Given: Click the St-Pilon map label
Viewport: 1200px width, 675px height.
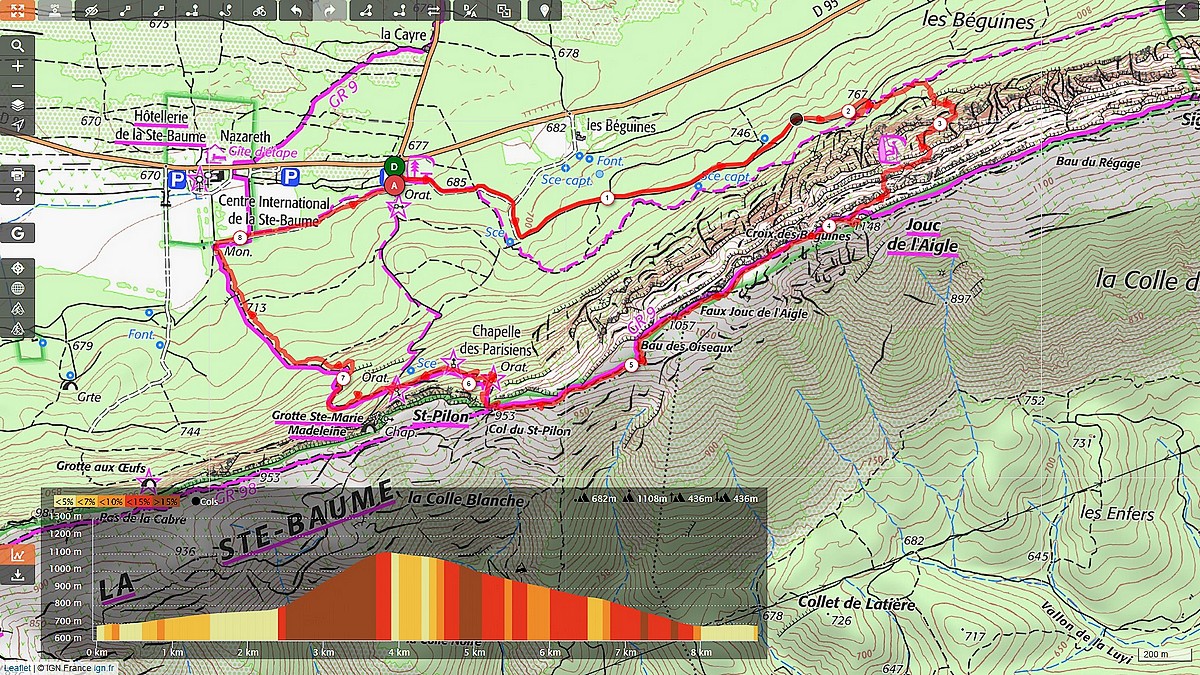Looking at the screenshot, I should coord(440,414).
